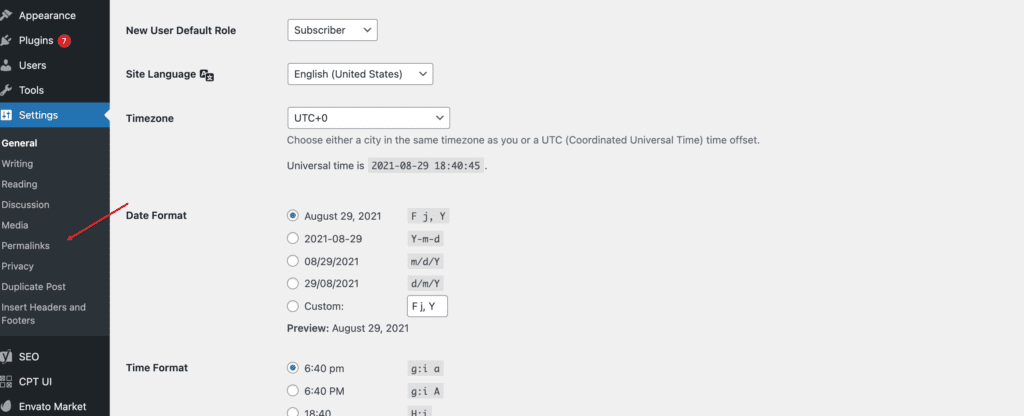Select Custom date format radio

pyautogui.click(x=293, y=306)
